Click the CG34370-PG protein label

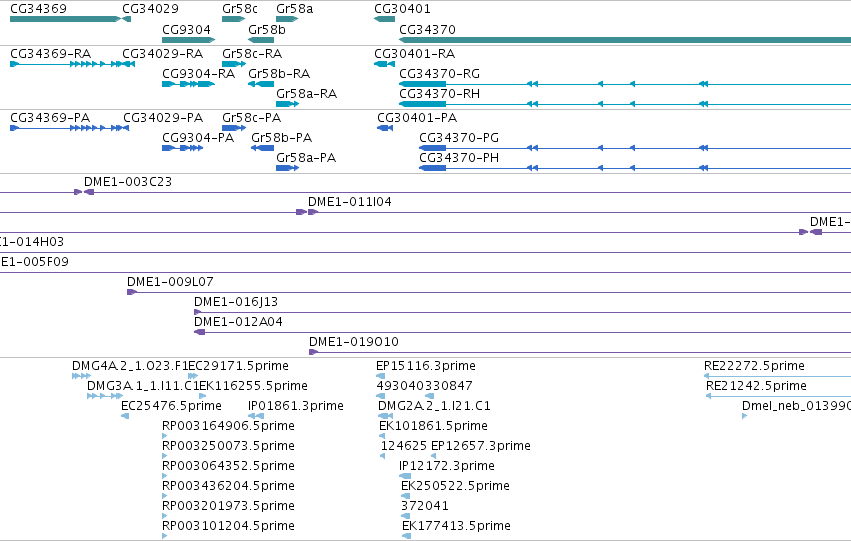(x=459, y=138)
